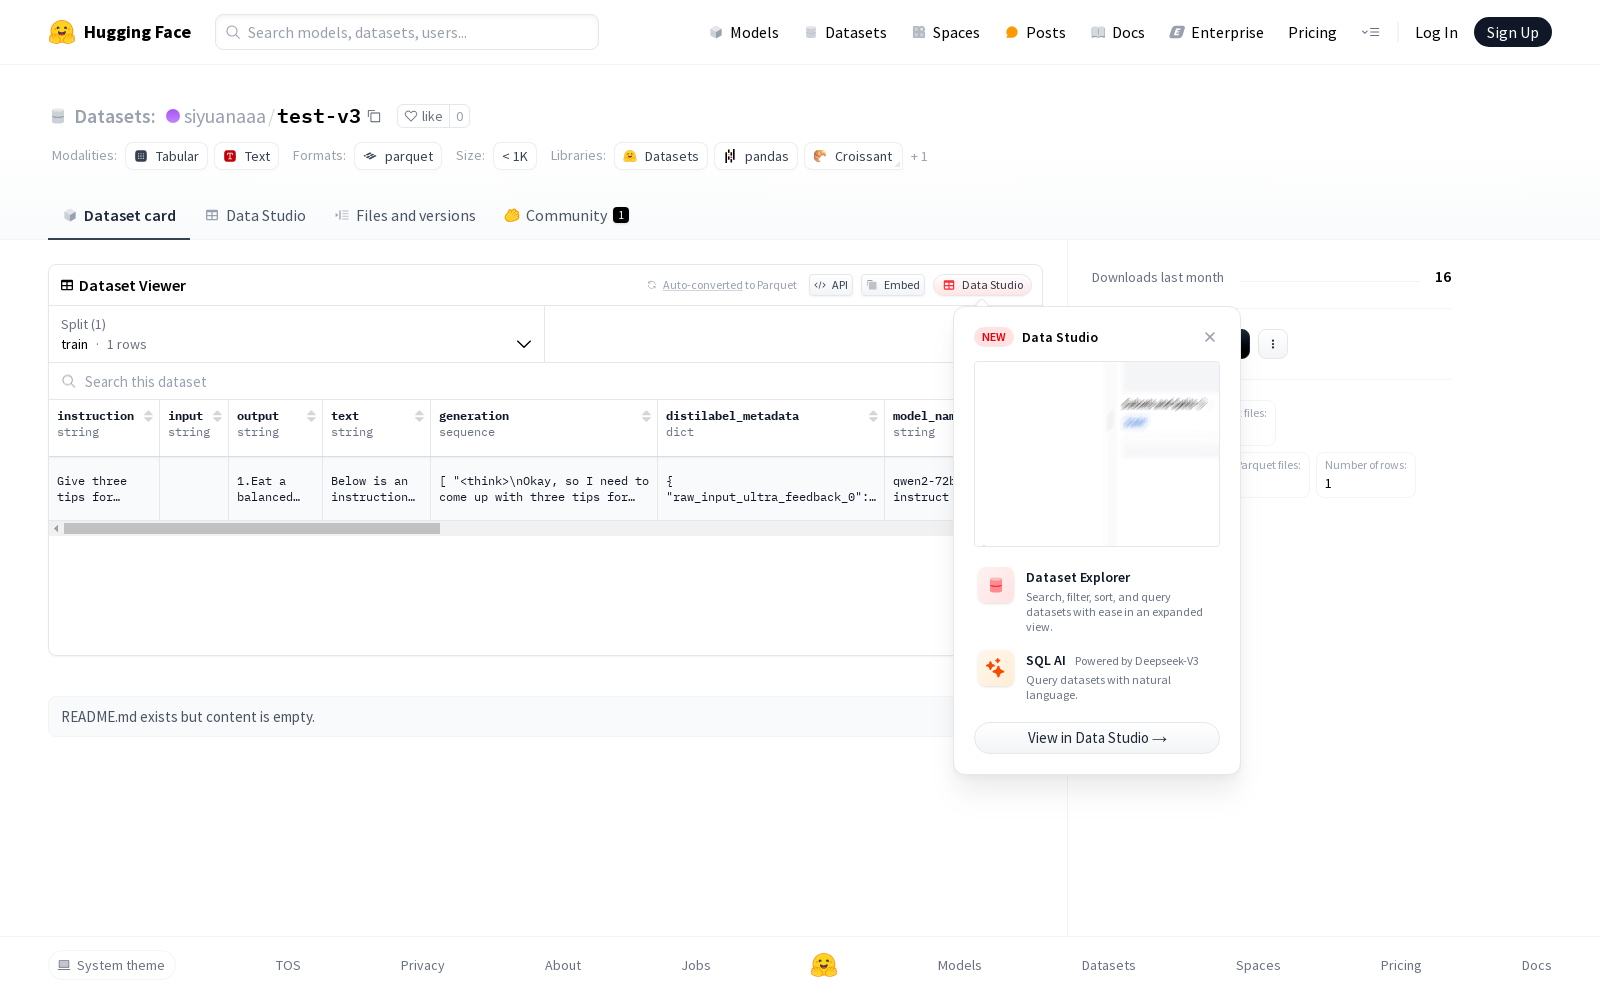Click the Spaces footer link

point(1258,965)
